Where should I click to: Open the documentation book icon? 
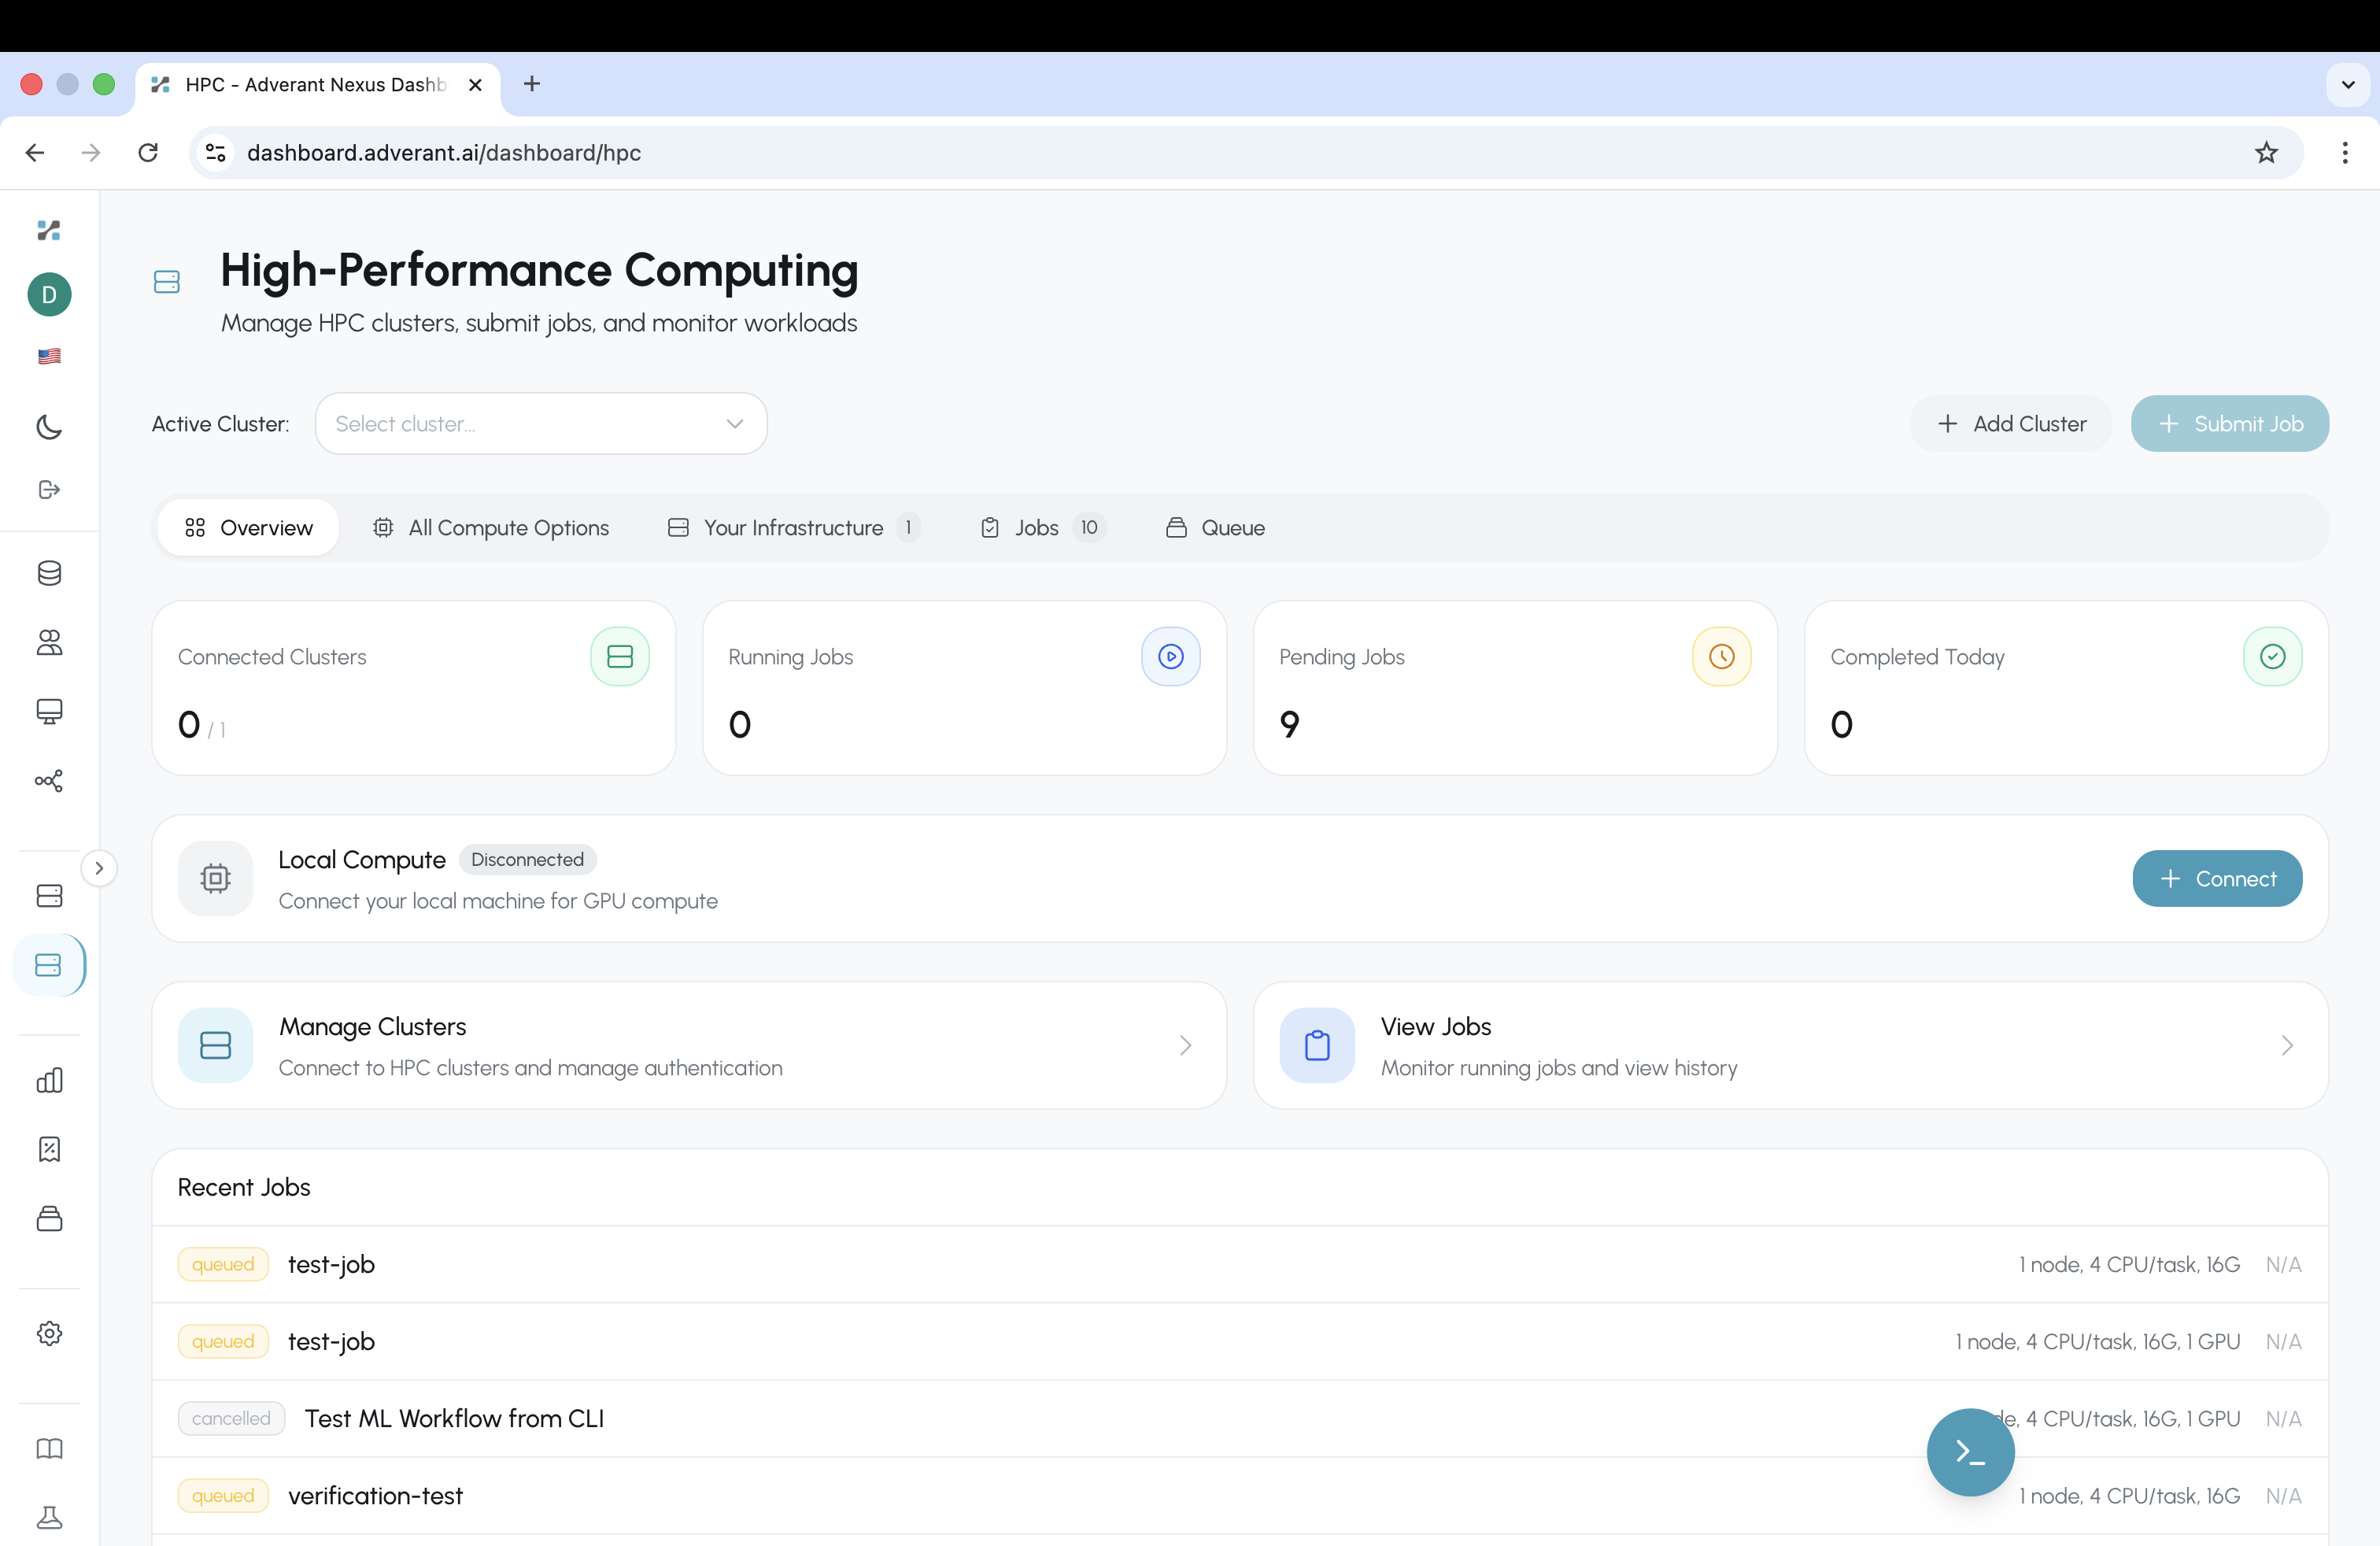click(48, 1448)
